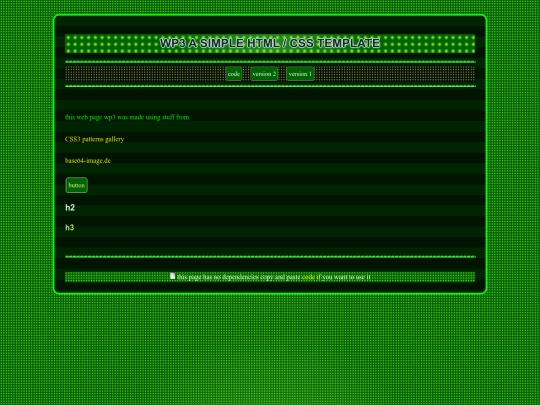
Task: Open the 'version 1' nav button
Action: [300, 74]
